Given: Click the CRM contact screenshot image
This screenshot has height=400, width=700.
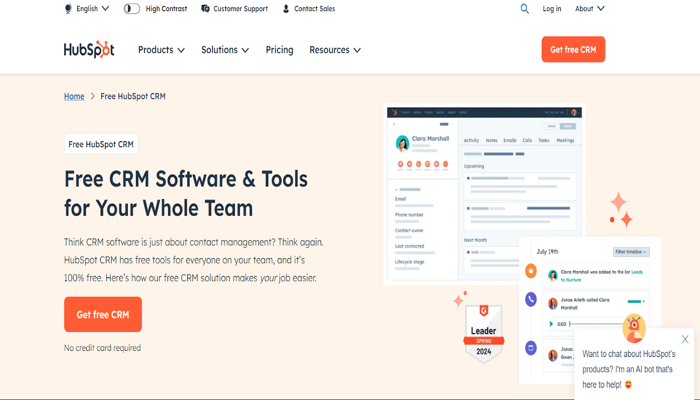Looking at the screenshot, I should [484, 195].
